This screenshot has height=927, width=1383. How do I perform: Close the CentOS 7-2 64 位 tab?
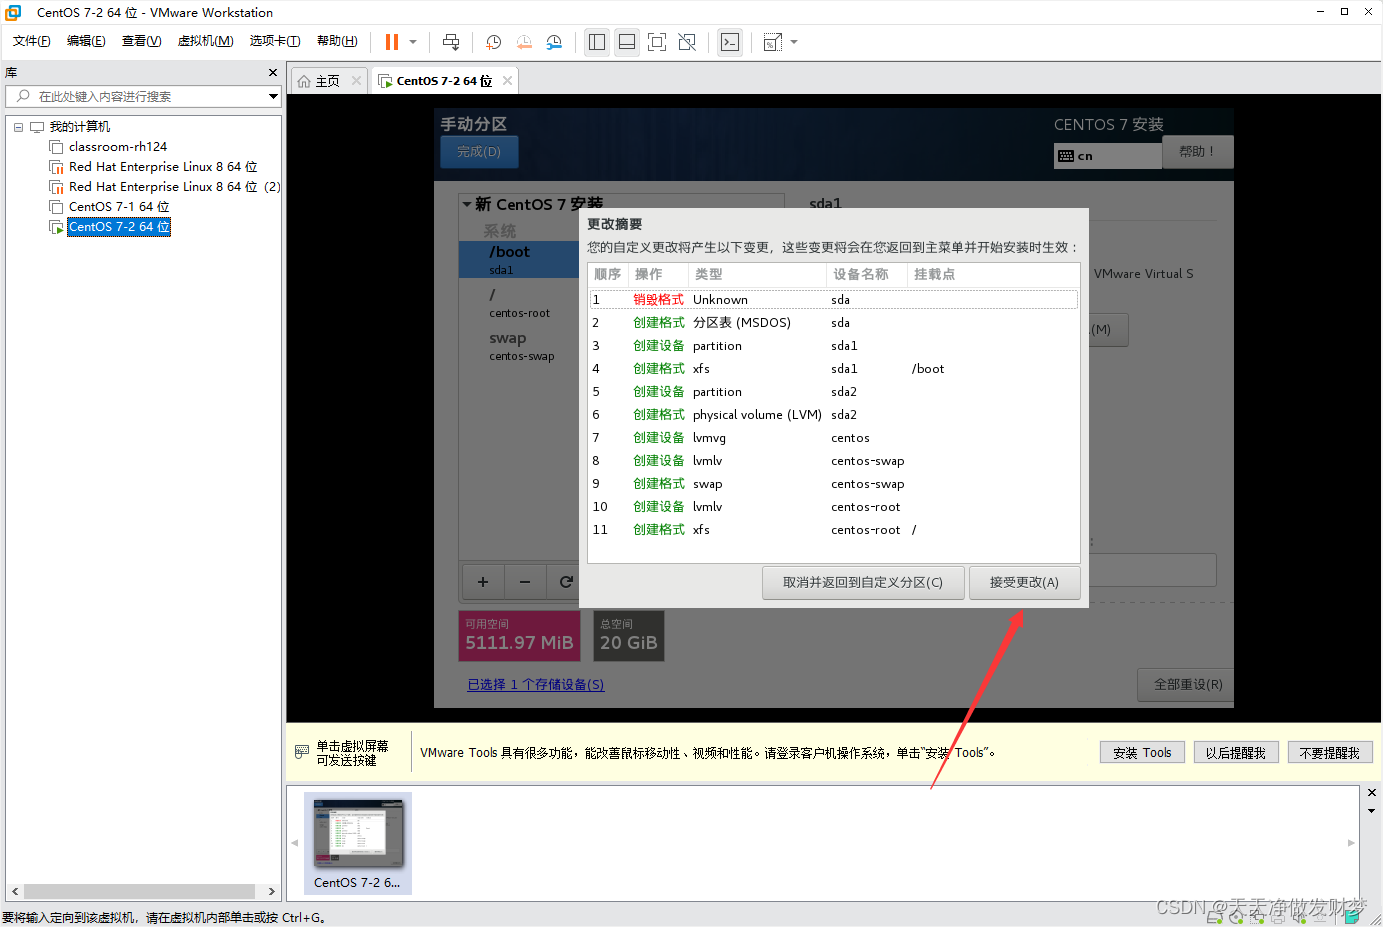click(508, 81)
